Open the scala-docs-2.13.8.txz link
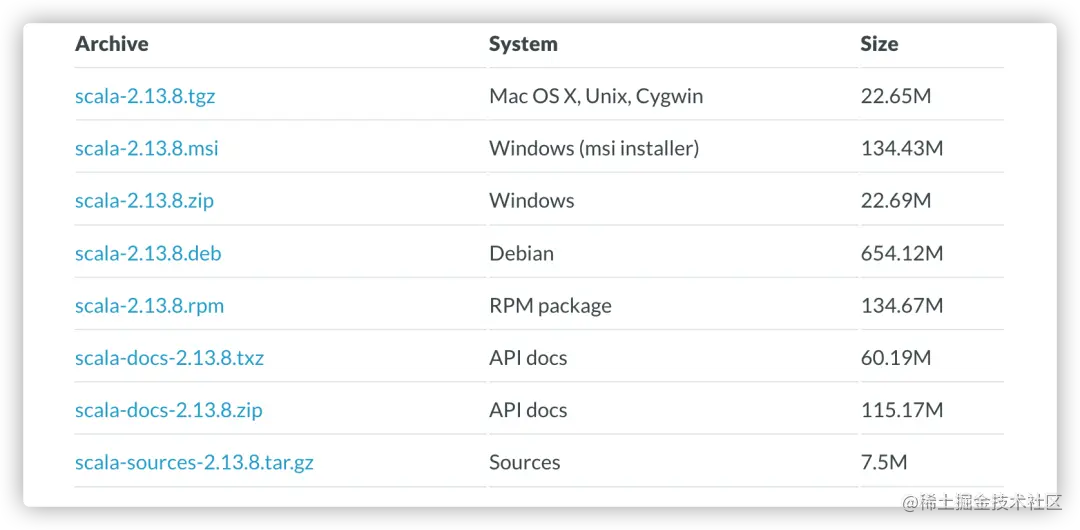The height and width of the screenshot is (530, 1080). click(169, 358)
